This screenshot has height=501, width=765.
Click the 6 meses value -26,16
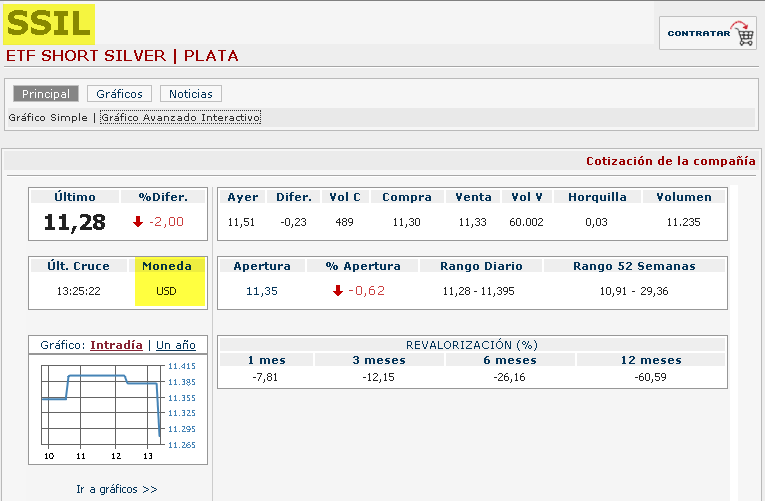(509, 377)
